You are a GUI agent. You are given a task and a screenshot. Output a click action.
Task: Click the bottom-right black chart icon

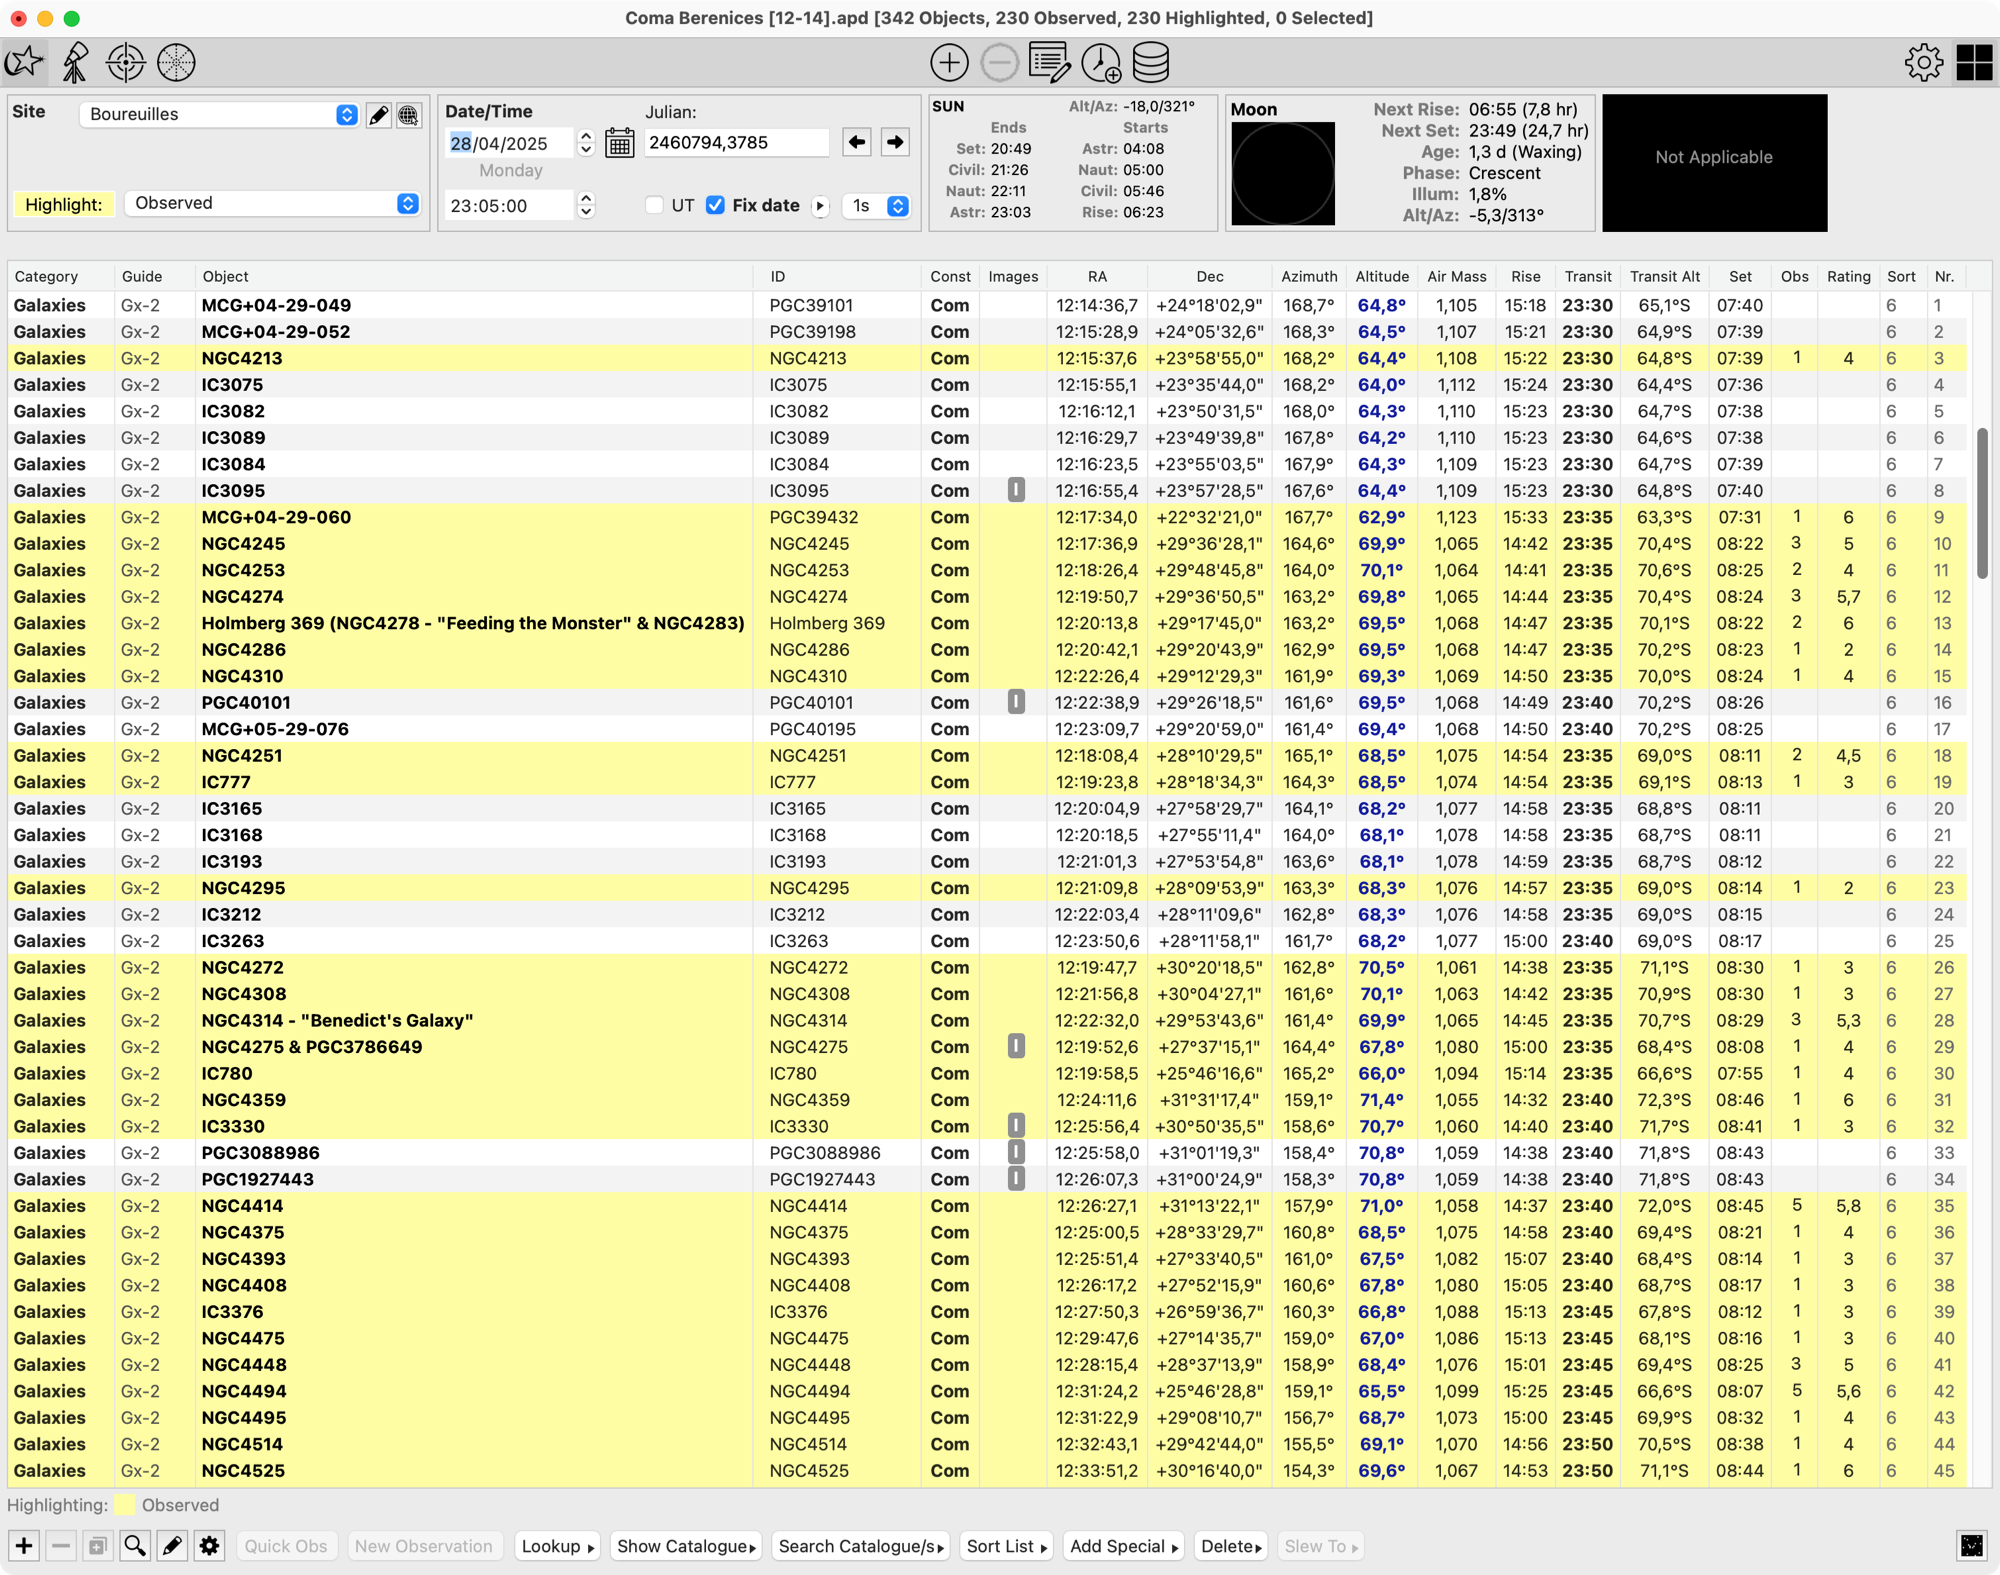(x=1972, y=1546)
